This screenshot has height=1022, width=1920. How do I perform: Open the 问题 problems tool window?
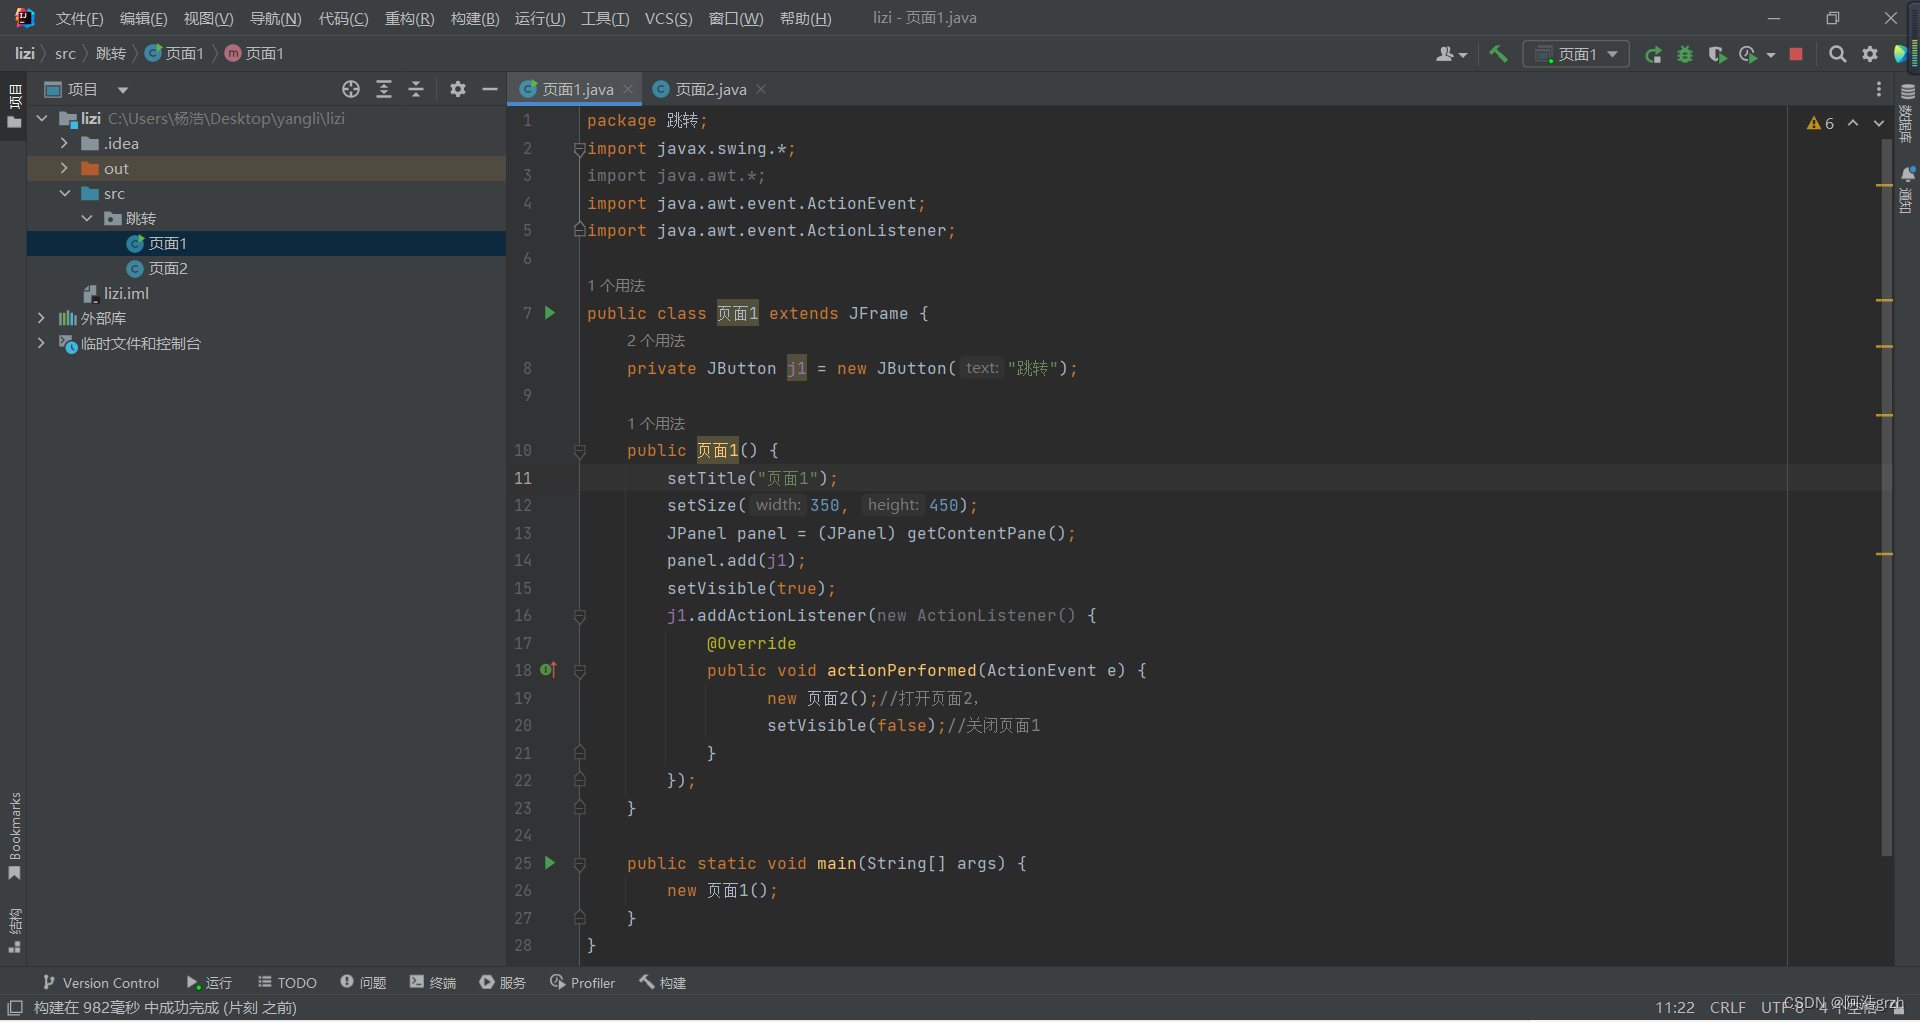[363, 983]
